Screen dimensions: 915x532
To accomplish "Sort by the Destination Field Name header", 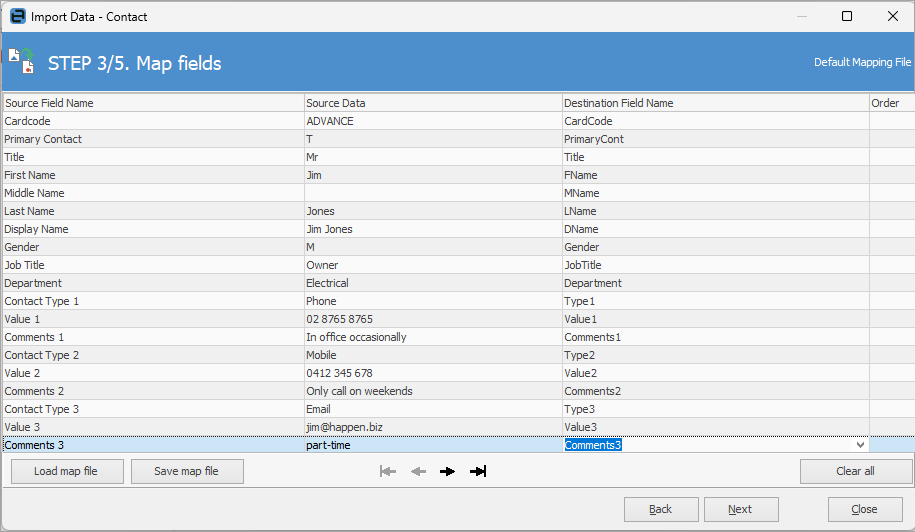I will pos(715,103).
